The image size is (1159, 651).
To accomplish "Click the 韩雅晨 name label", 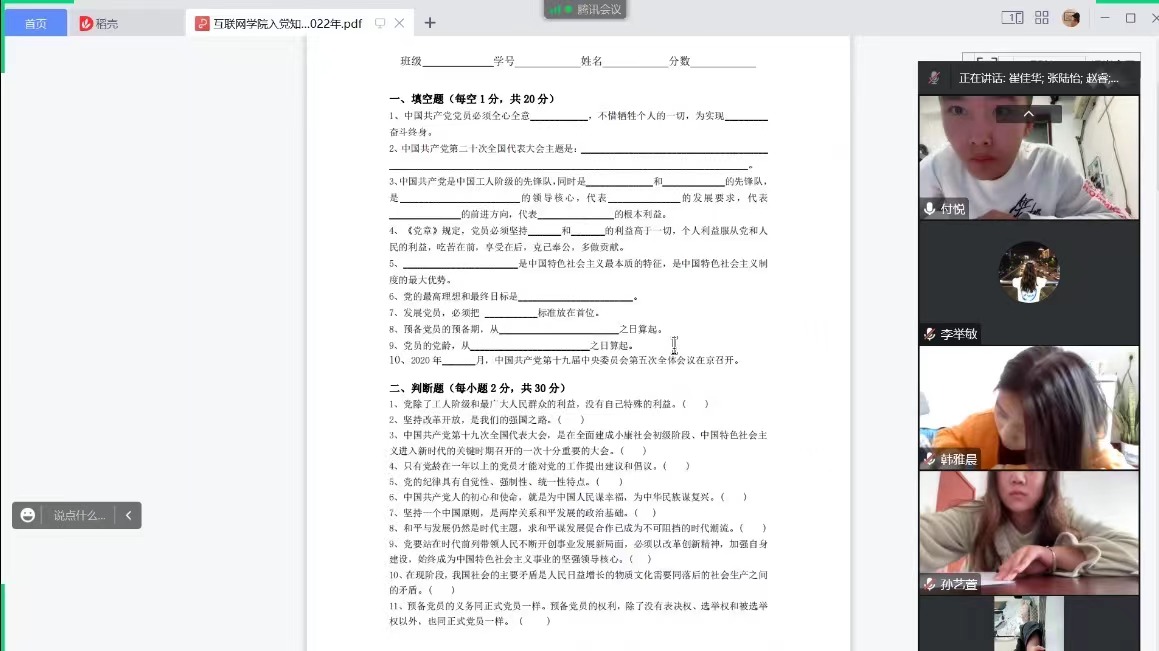I will click(959, 460).
